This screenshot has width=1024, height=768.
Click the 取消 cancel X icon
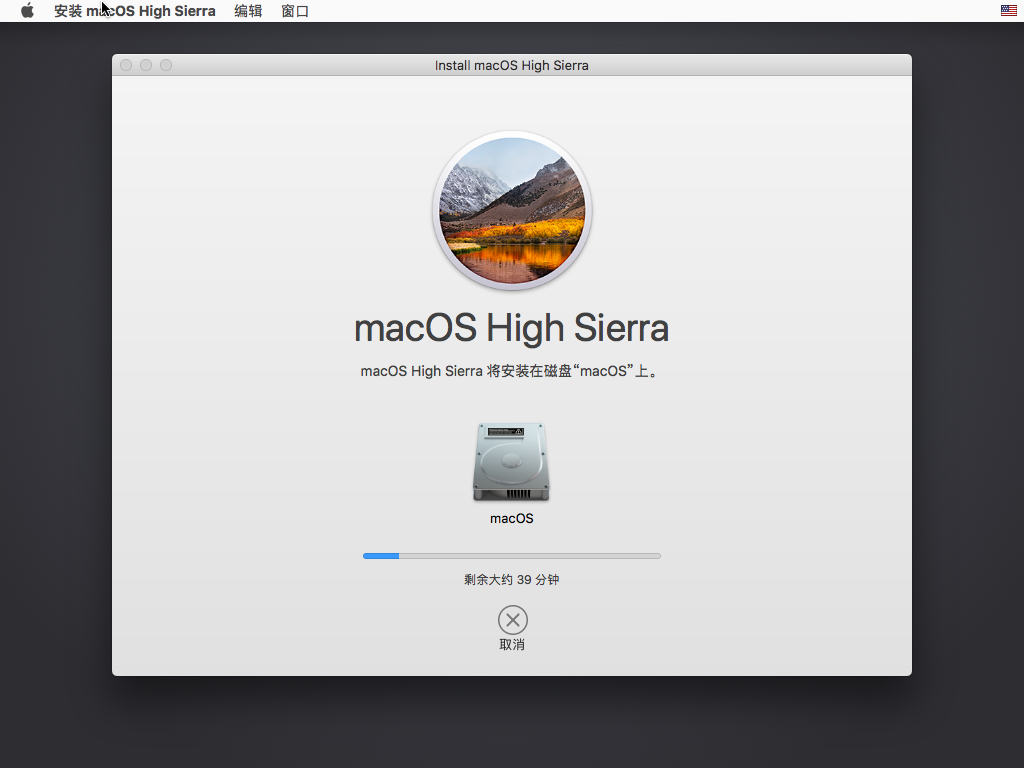point(513,620)
